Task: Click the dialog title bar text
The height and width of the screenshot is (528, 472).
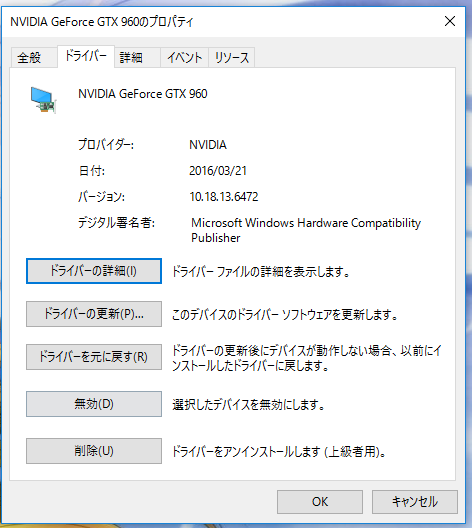Action: click(x=102, y=22)
